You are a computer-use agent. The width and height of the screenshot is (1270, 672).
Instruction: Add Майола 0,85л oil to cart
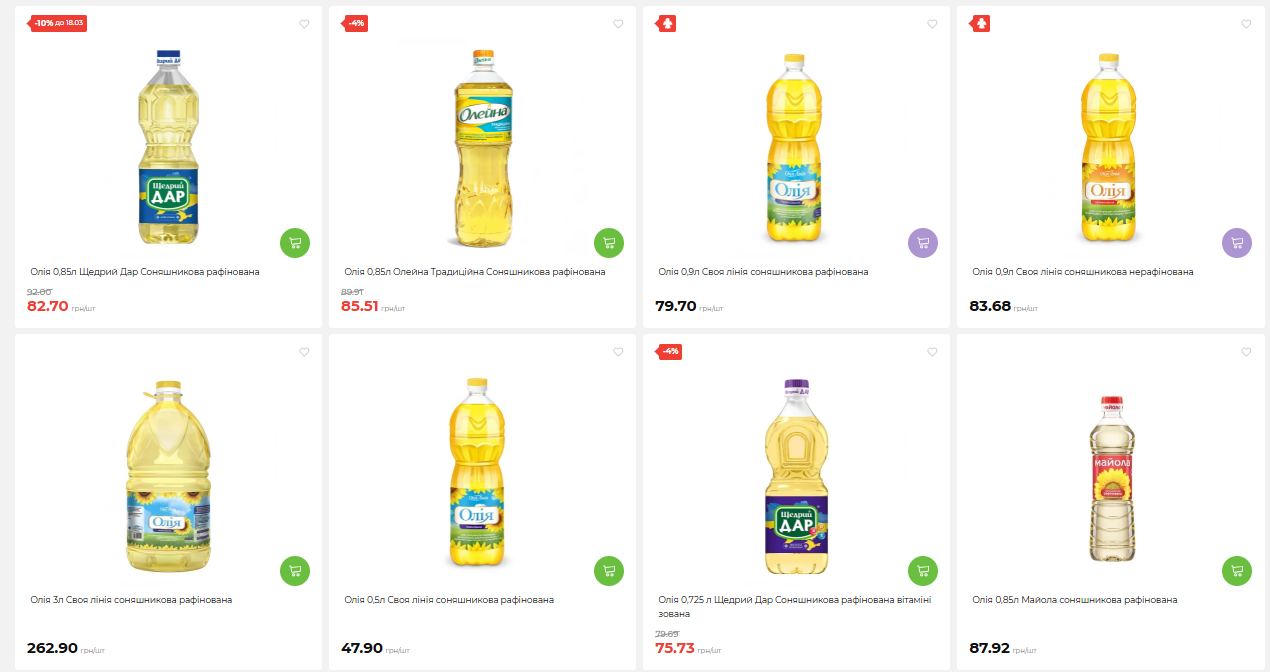(1237, 571)
